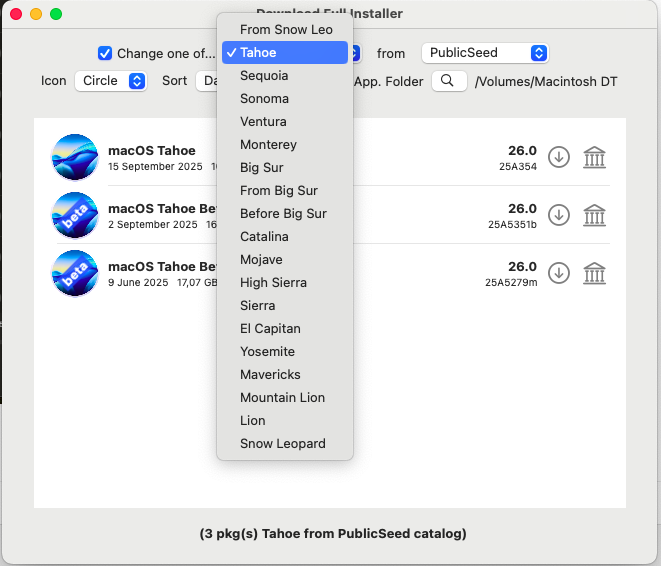Select Monterey in the menu
This screenshot has width=661, height=566.
click(x=285, y=145)
